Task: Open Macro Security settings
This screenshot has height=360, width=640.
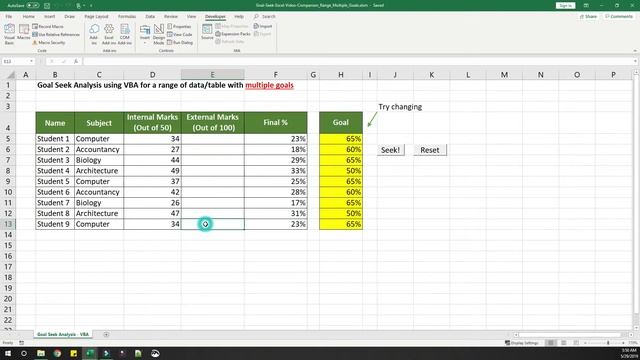Action: click(49, 42)
